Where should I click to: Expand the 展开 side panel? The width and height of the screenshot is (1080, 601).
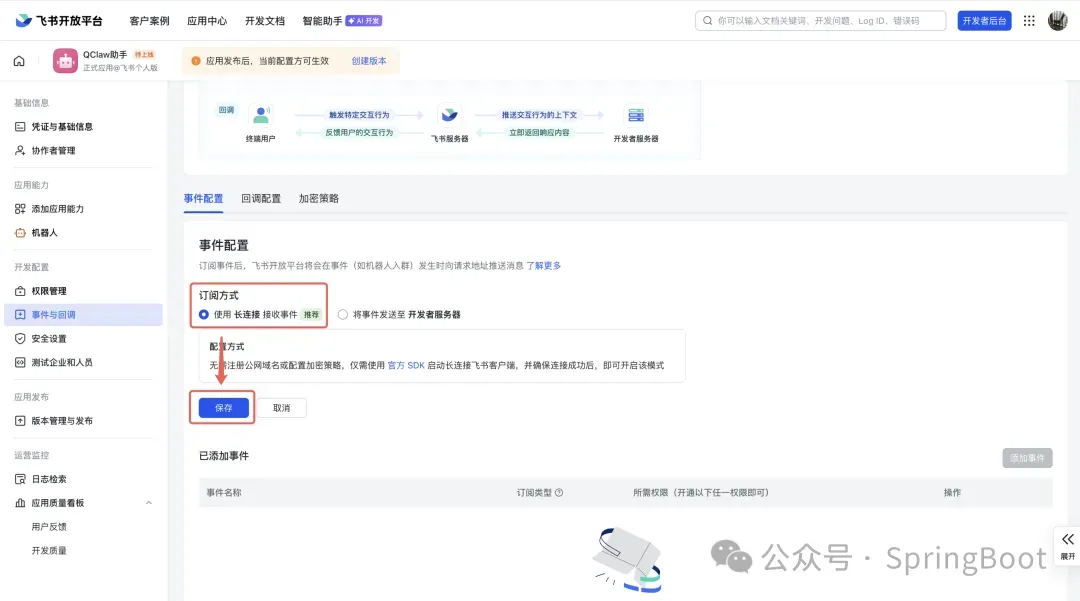tap(1067, 545)
